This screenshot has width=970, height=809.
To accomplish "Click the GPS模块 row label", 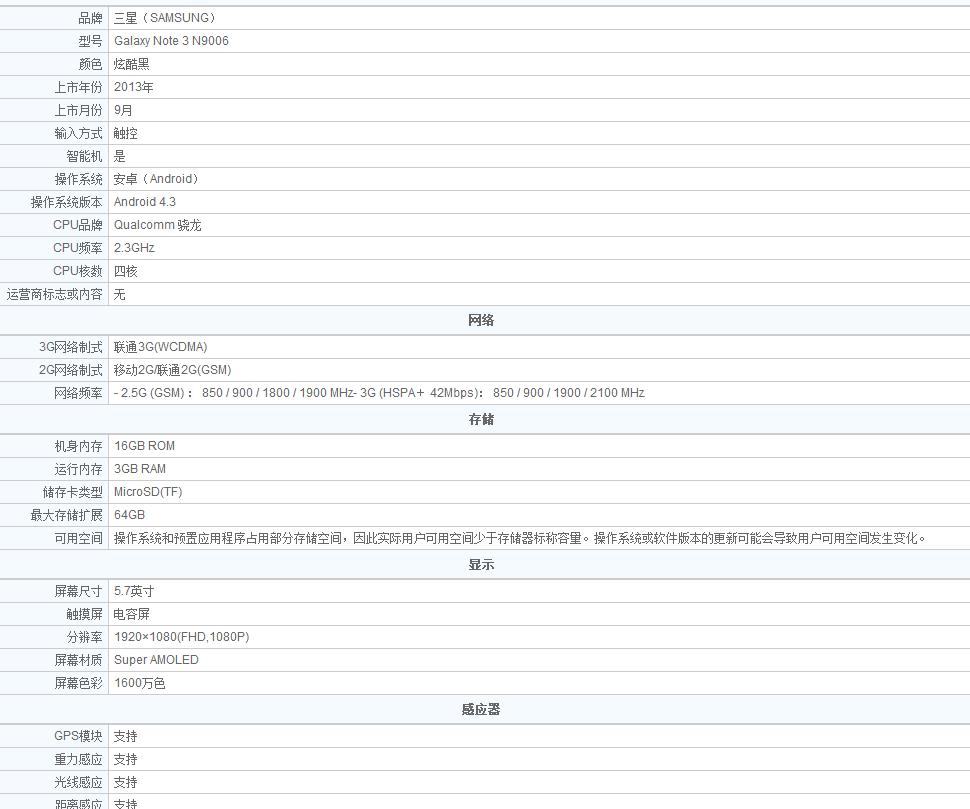I will tap(78, 736).
